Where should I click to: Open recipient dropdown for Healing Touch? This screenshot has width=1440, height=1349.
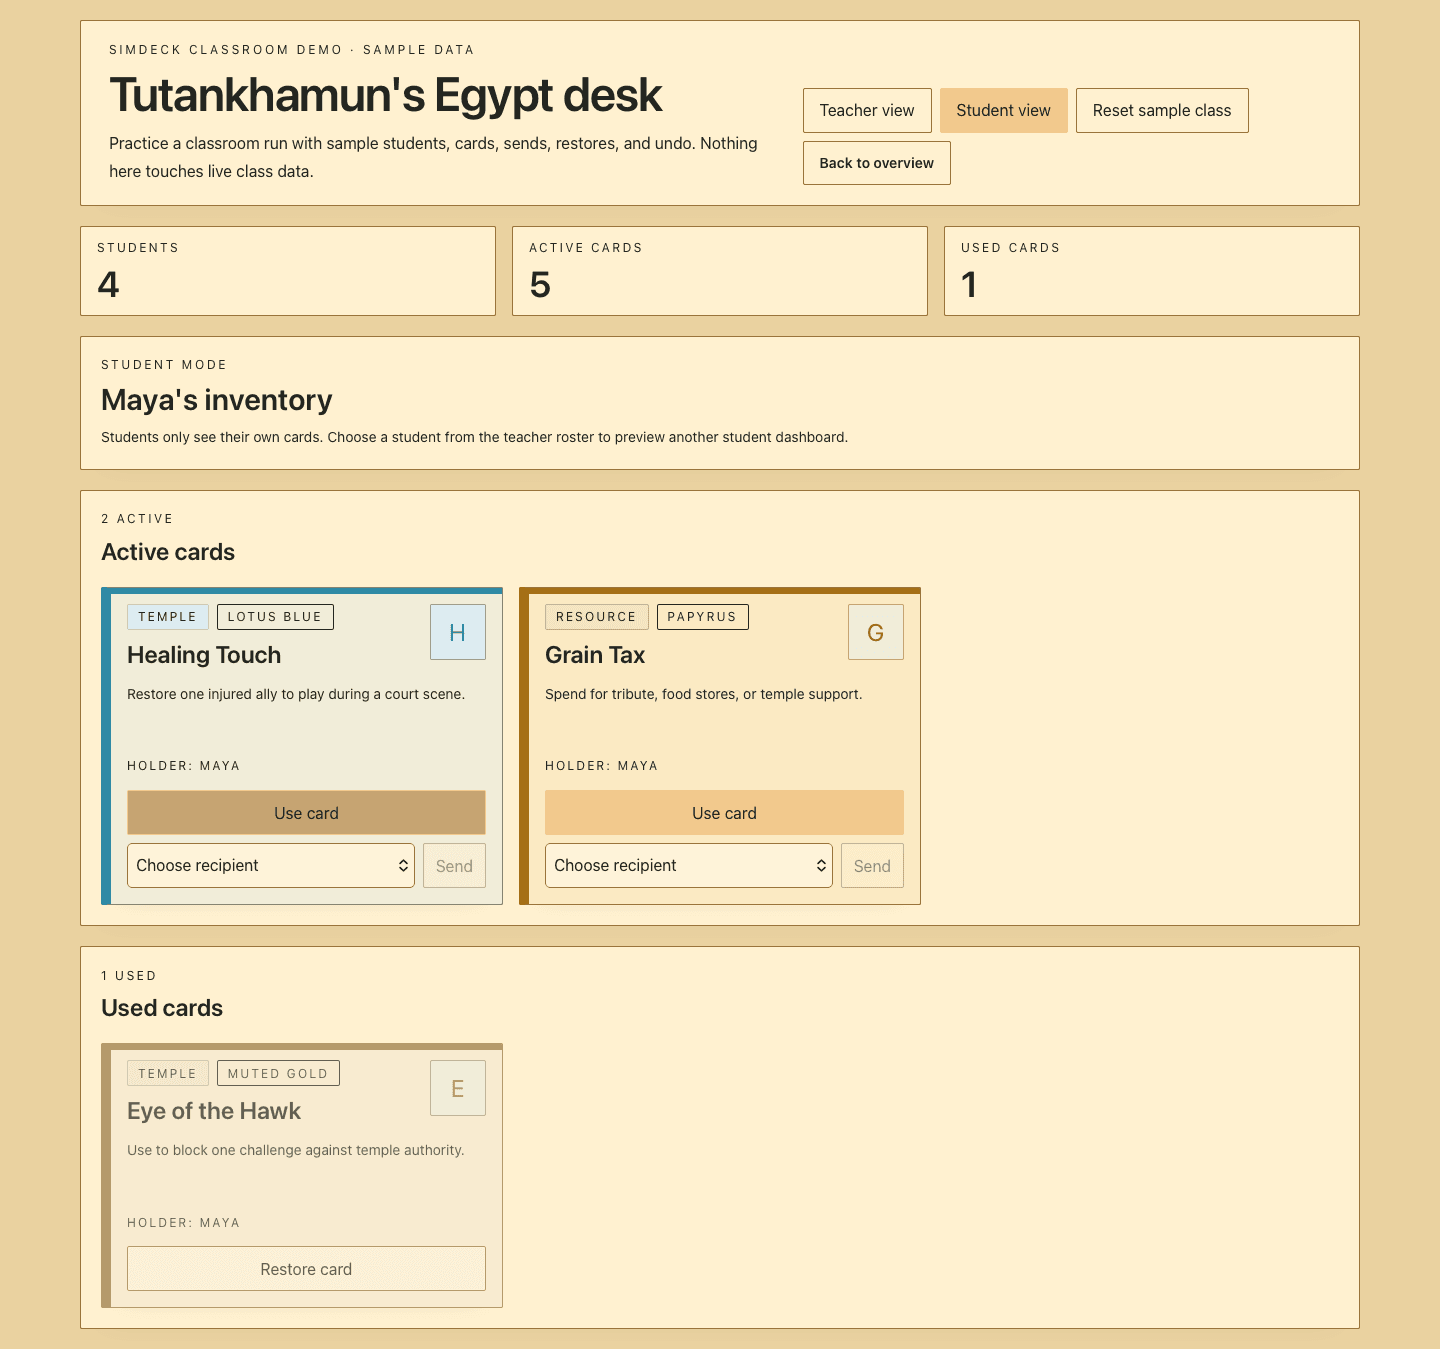click(x=271, y=865)
